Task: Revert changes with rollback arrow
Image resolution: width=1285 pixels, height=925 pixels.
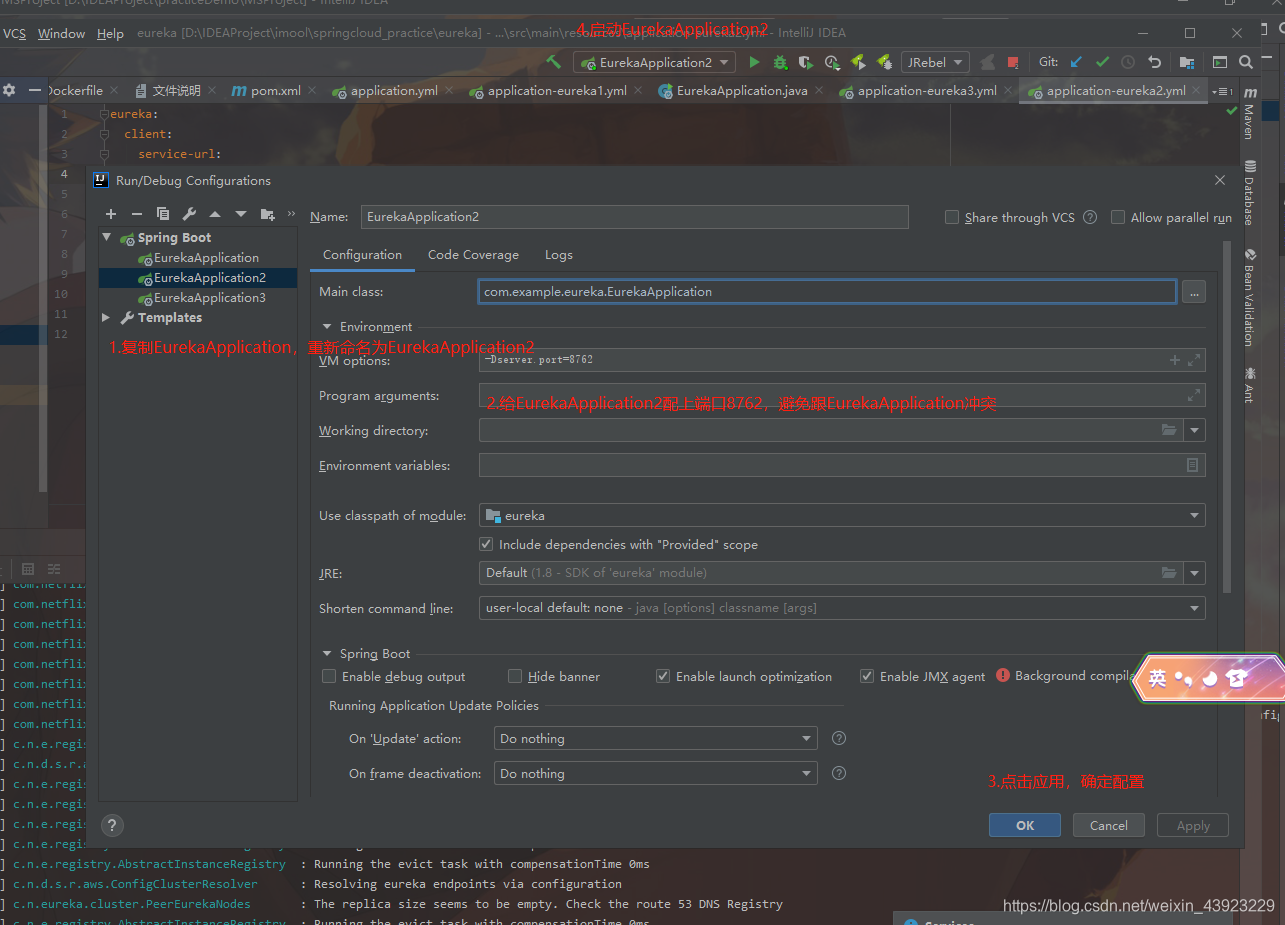Action: (1155, 62)
